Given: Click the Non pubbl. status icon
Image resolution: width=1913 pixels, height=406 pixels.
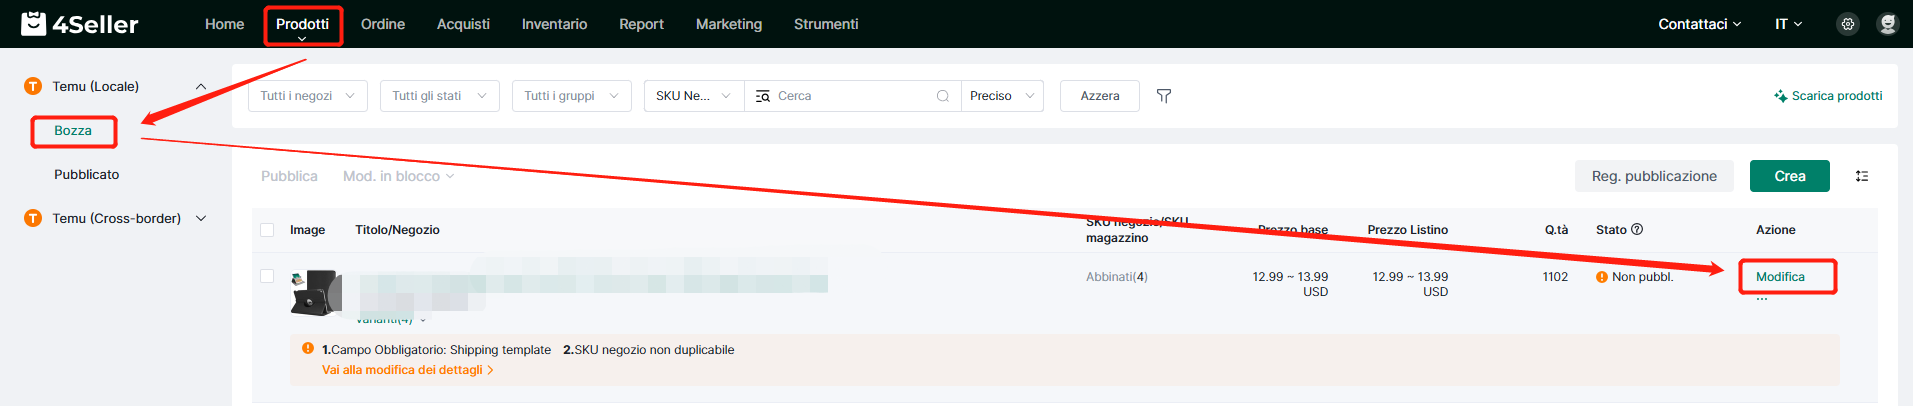Looking at the screenshot, I should pos(1602,277).
